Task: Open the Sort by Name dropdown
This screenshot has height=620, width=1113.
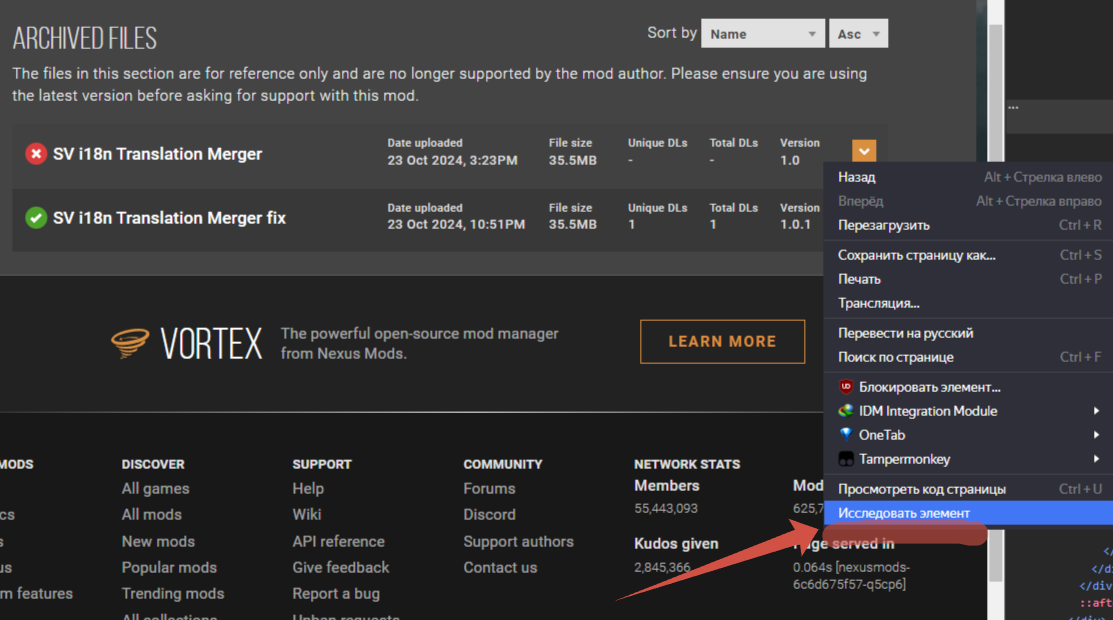Action: pos(763,34)
